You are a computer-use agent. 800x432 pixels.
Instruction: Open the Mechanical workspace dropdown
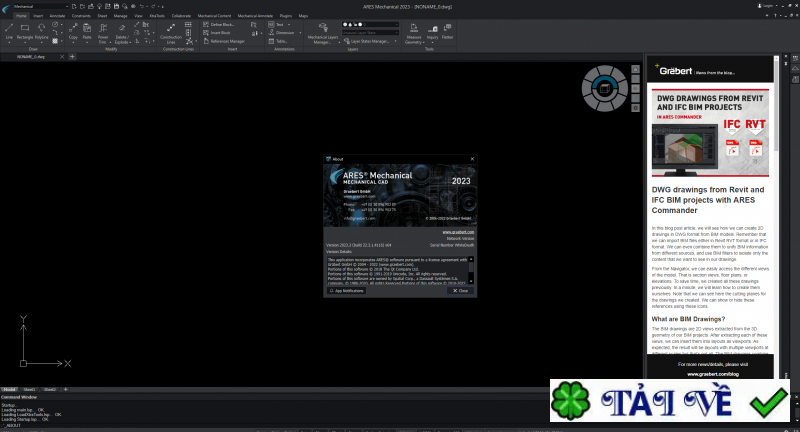(40, 6)
